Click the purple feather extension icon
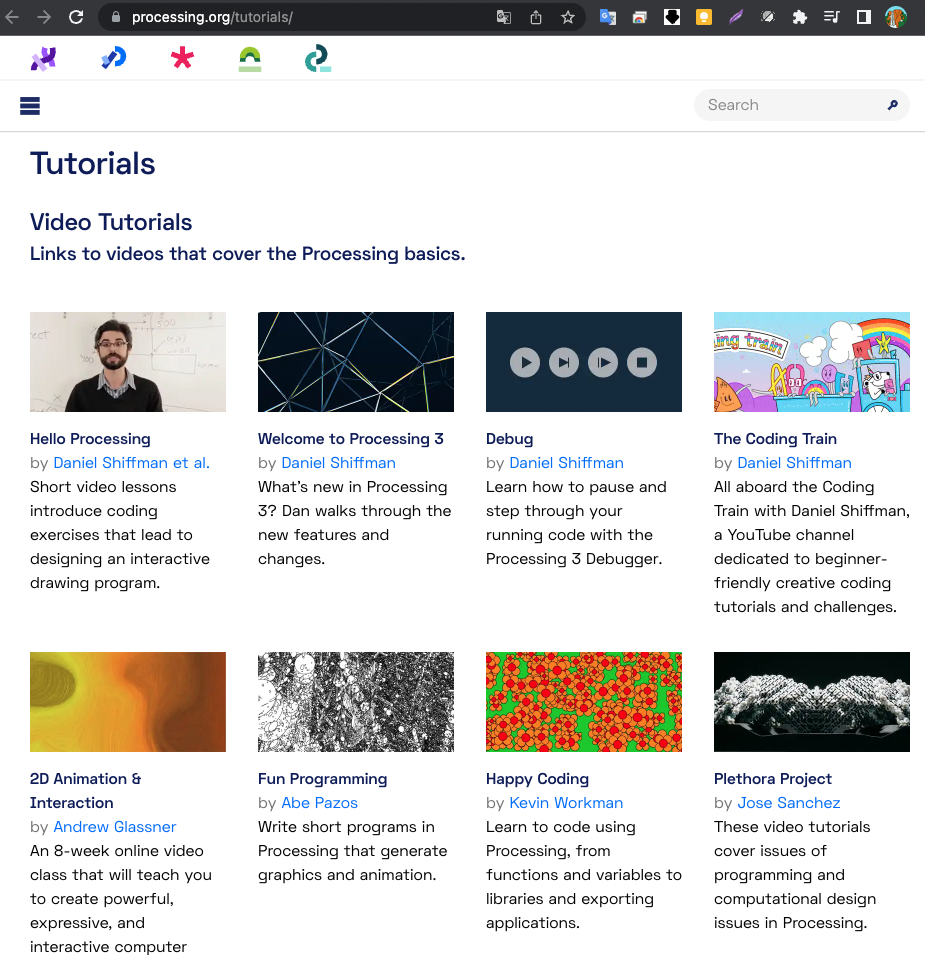The height and width of the screenshot is (955, 925). pyautogui.click(x=736, y=17)
